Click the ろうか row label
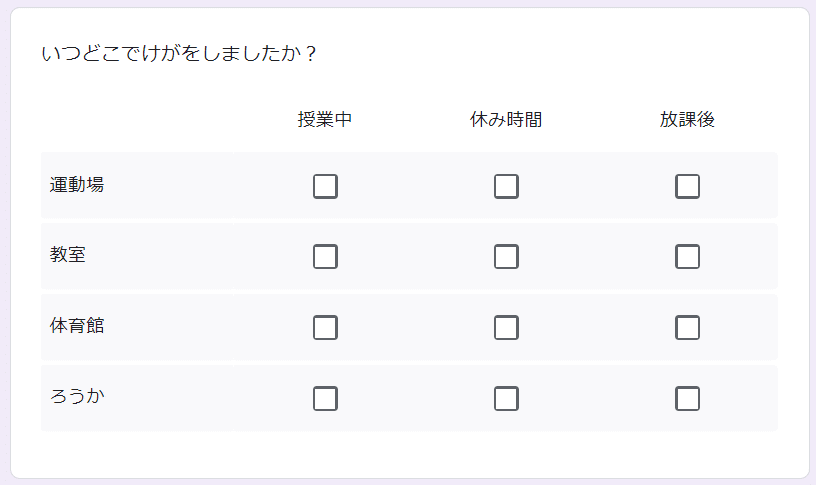Image resolution: width=816 pixels, height=485 pixels. click(x=77, y=396)
